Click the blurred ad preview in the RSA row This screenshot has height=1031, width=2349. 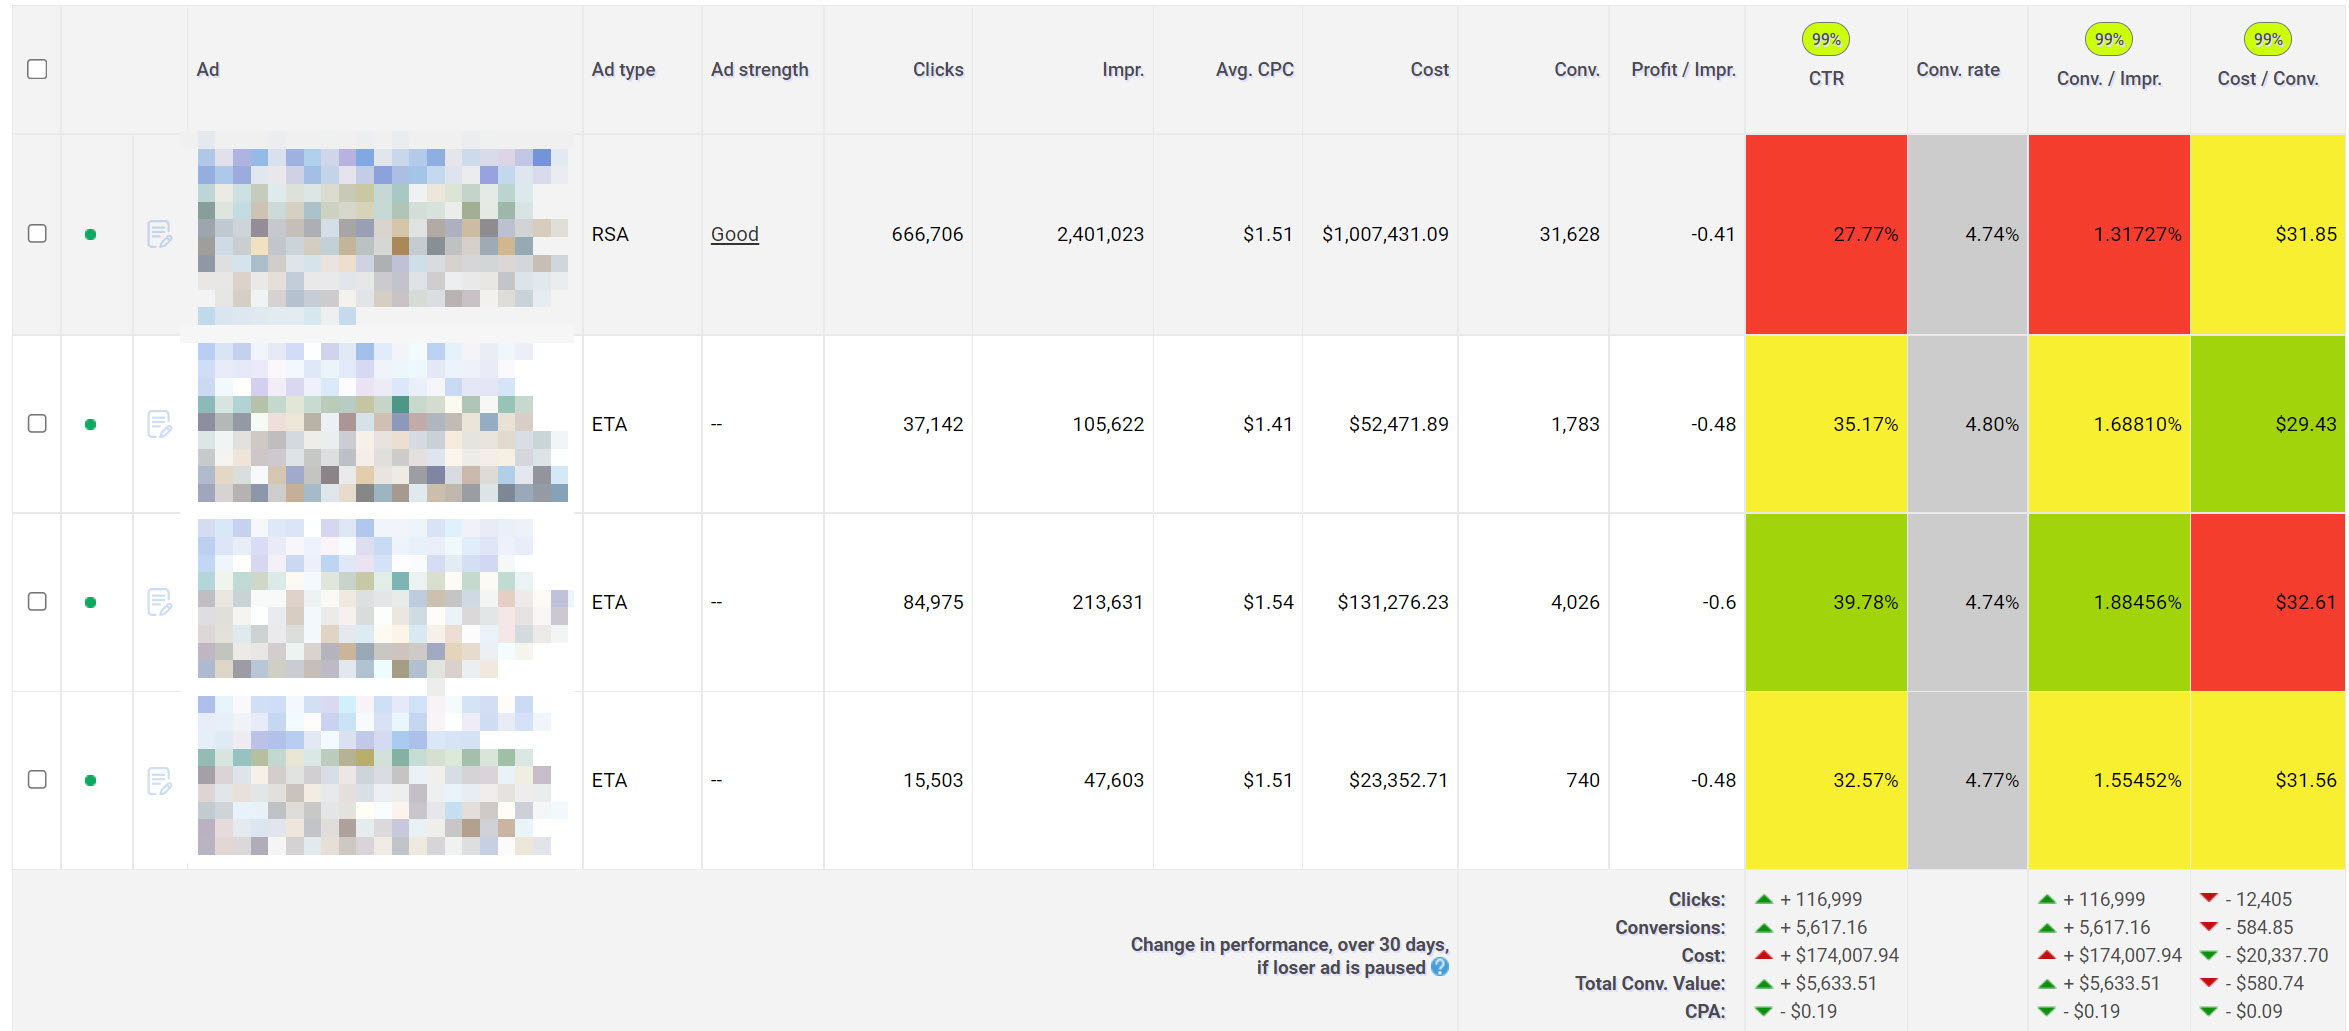point(382,234)
